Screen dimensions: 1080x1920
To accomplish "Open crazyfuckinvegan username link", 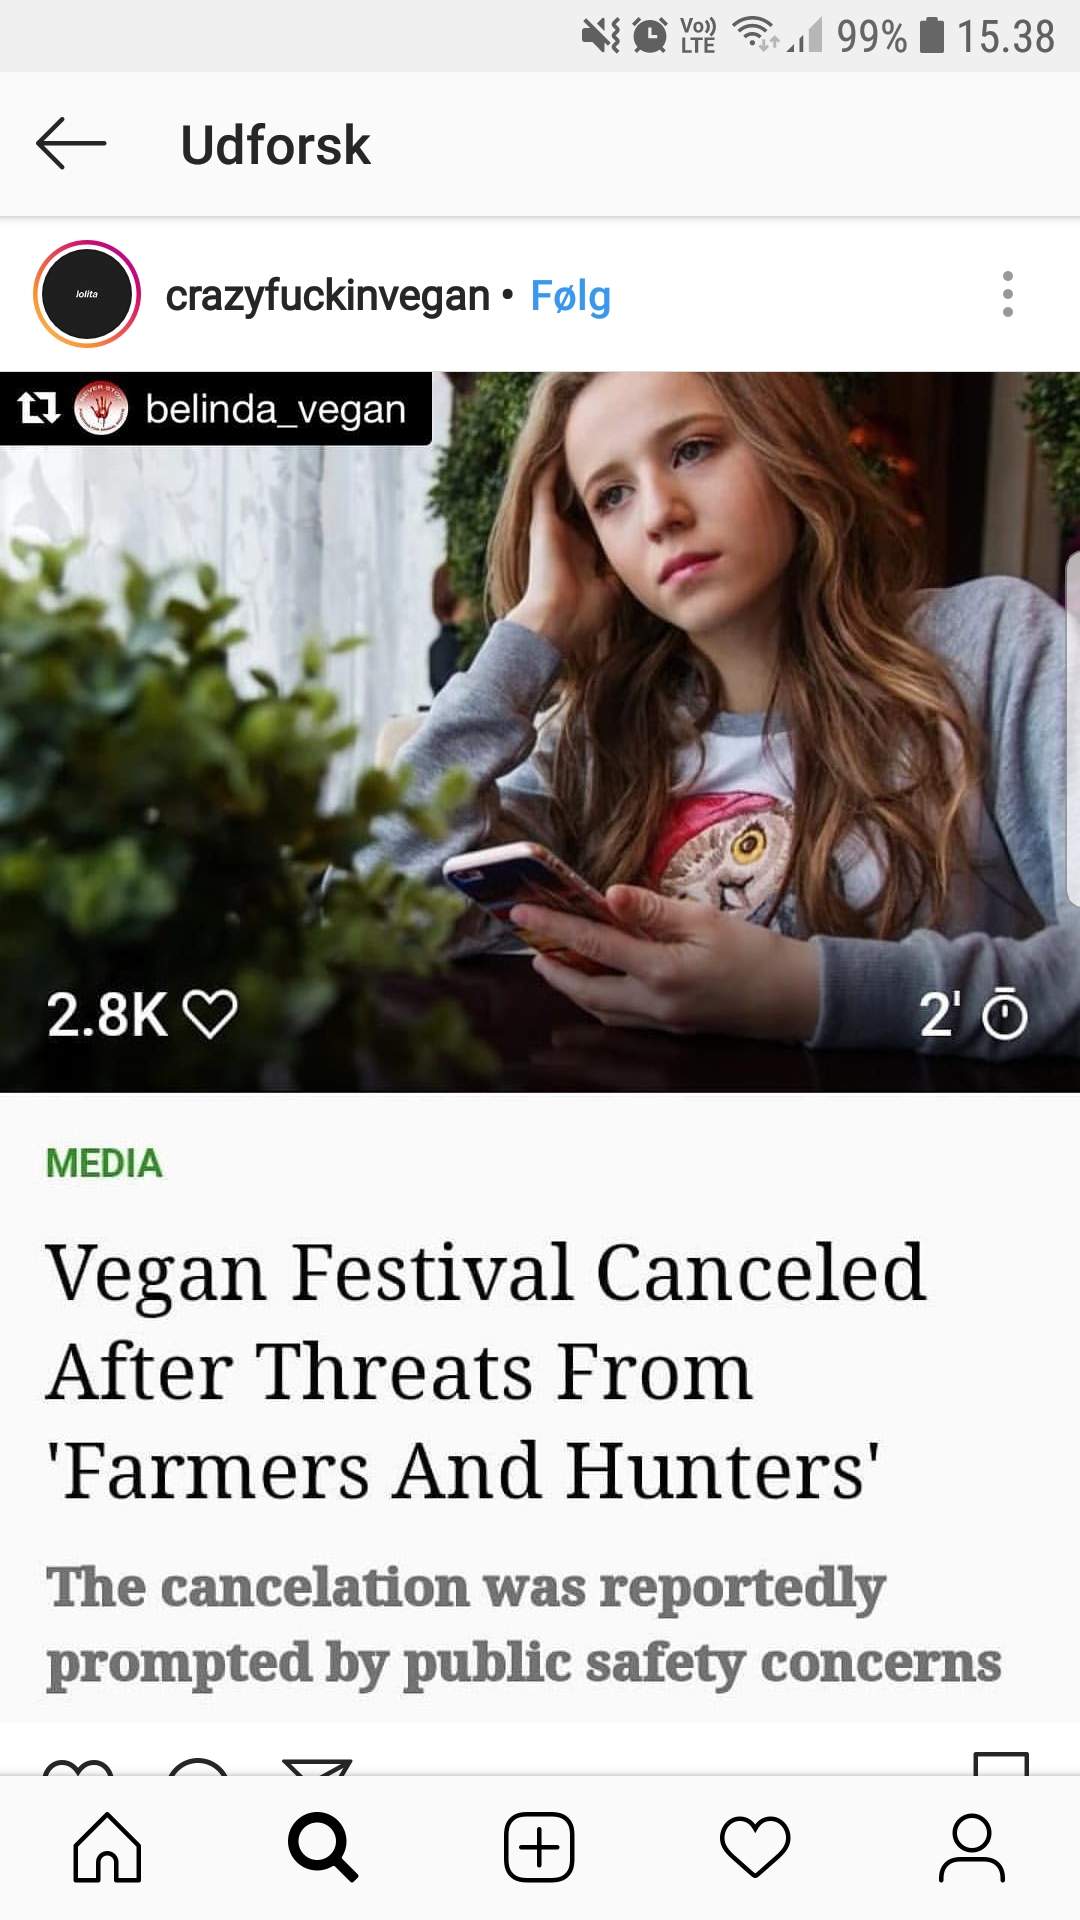I will tap(327, 296).
